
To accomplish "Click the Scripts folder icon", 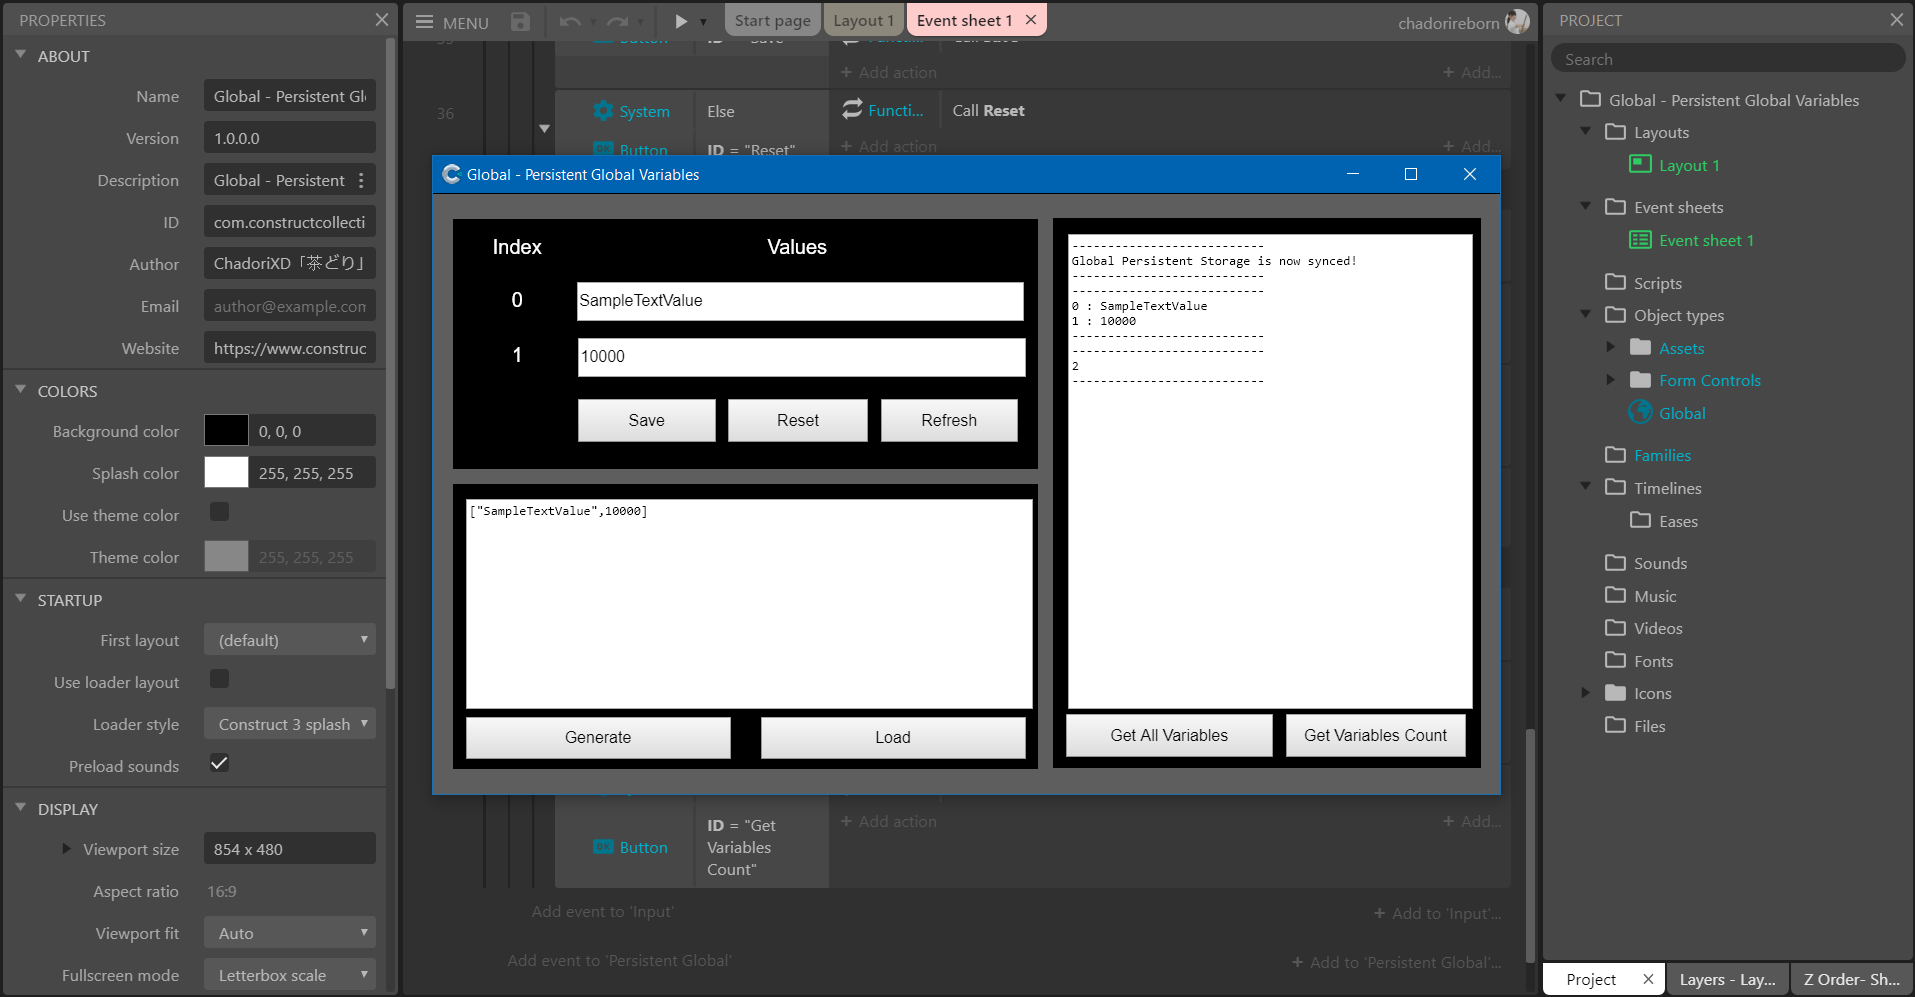I will pos(1615,282).
